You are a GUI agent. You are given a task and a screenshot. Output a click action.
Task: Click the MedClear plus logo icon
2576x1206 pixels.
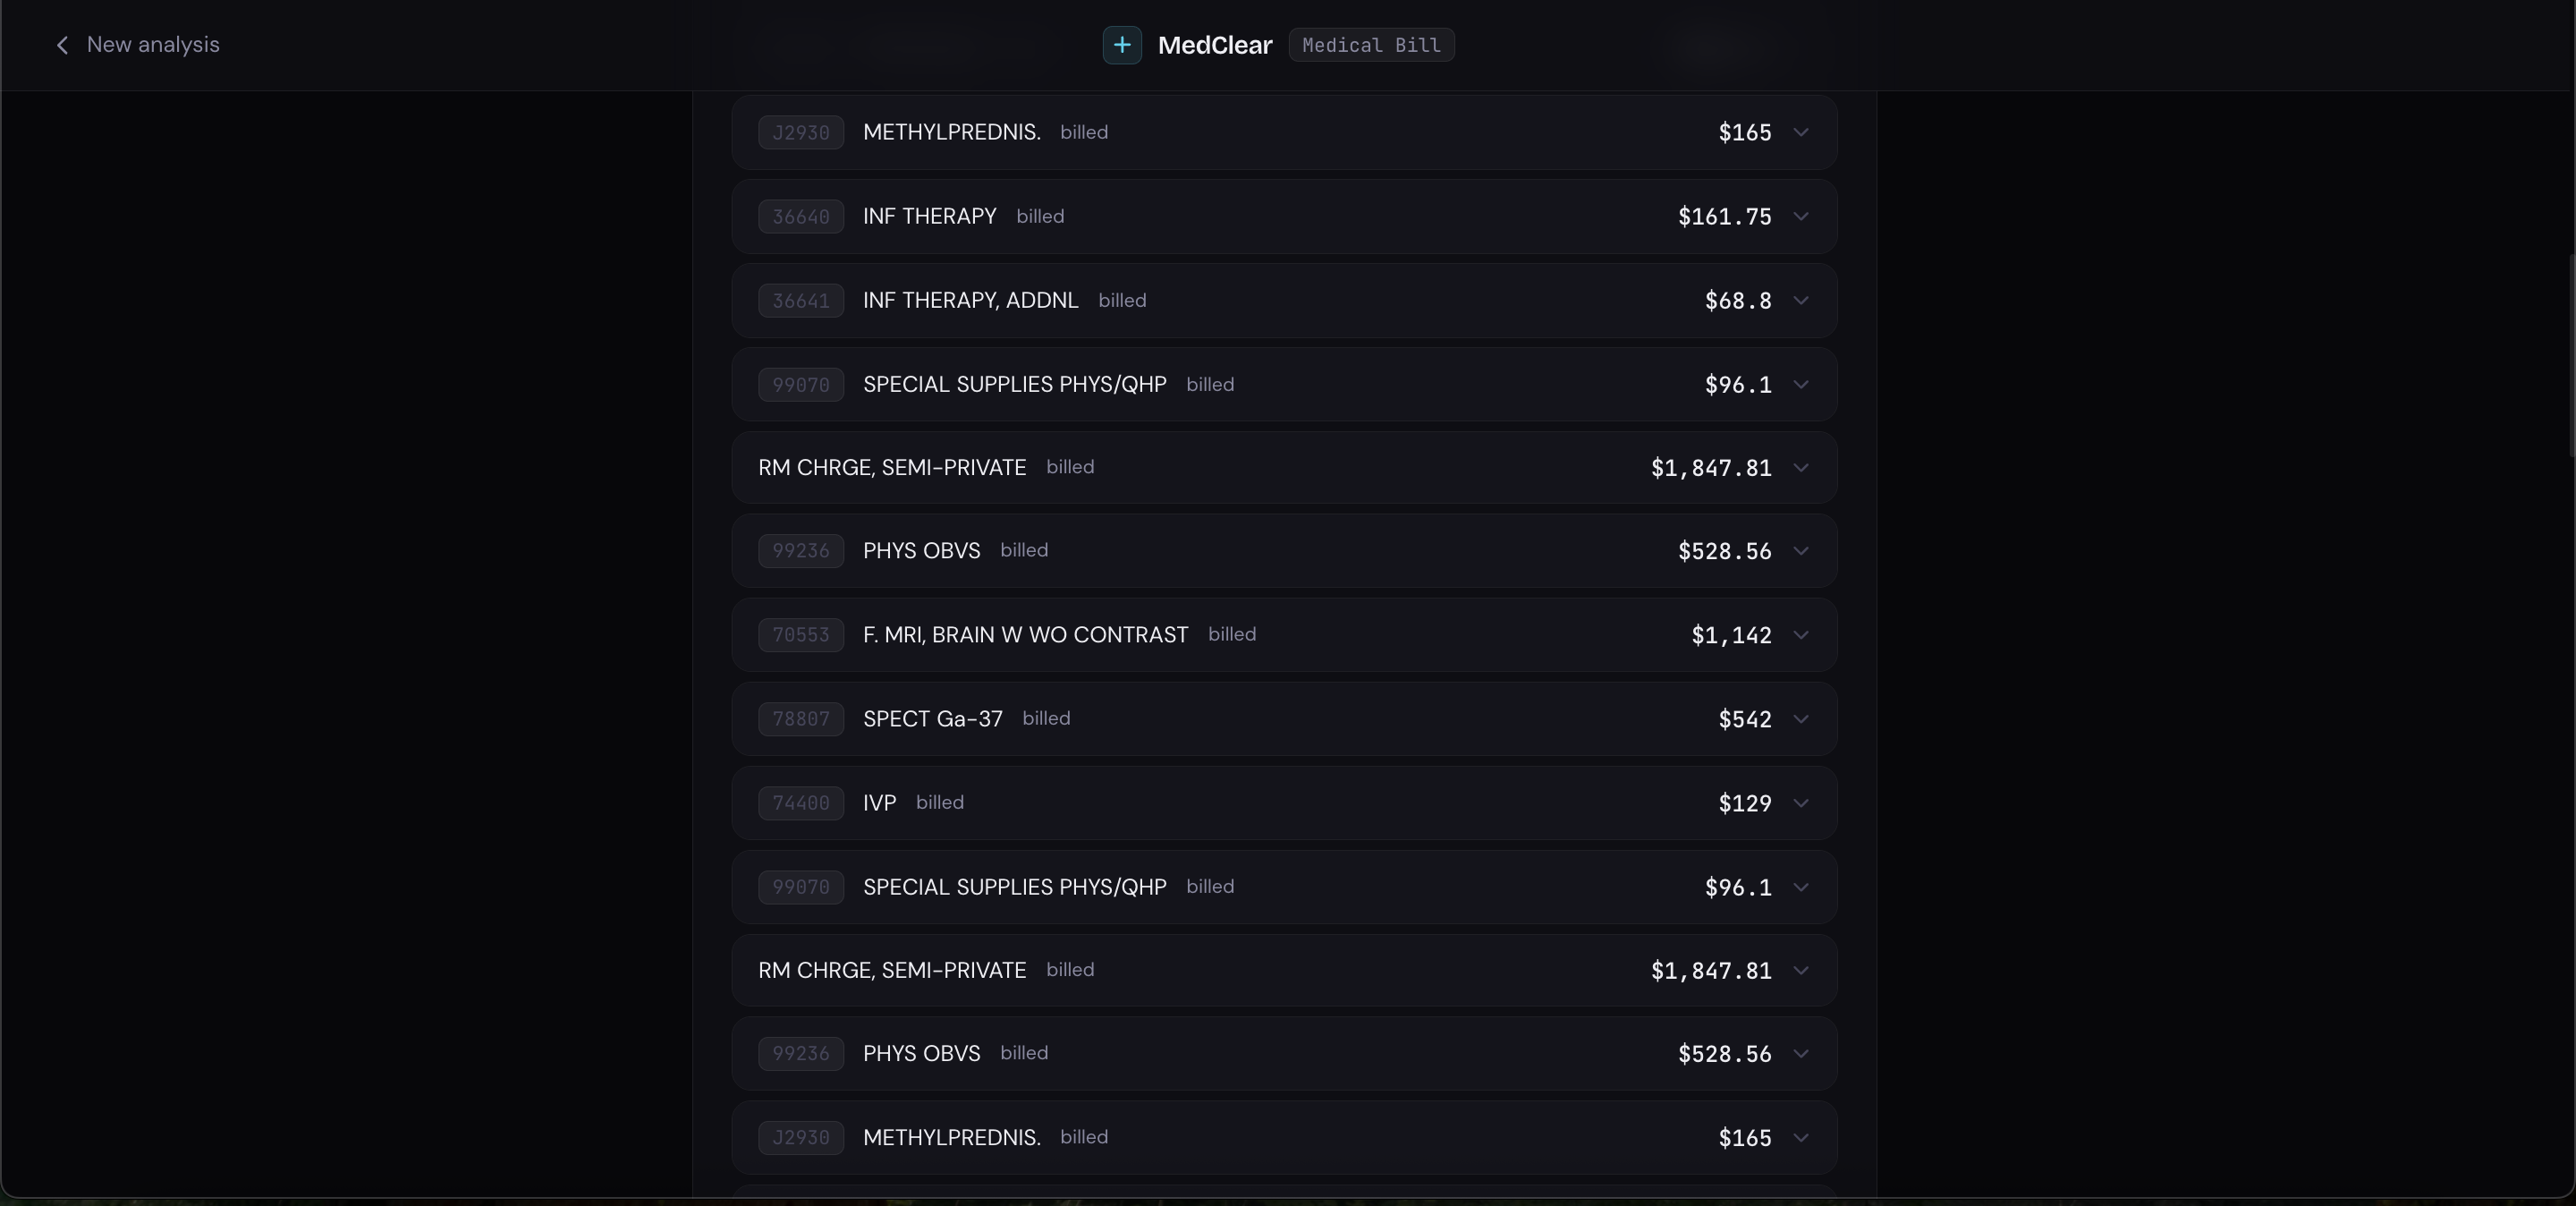point(1122,45)
